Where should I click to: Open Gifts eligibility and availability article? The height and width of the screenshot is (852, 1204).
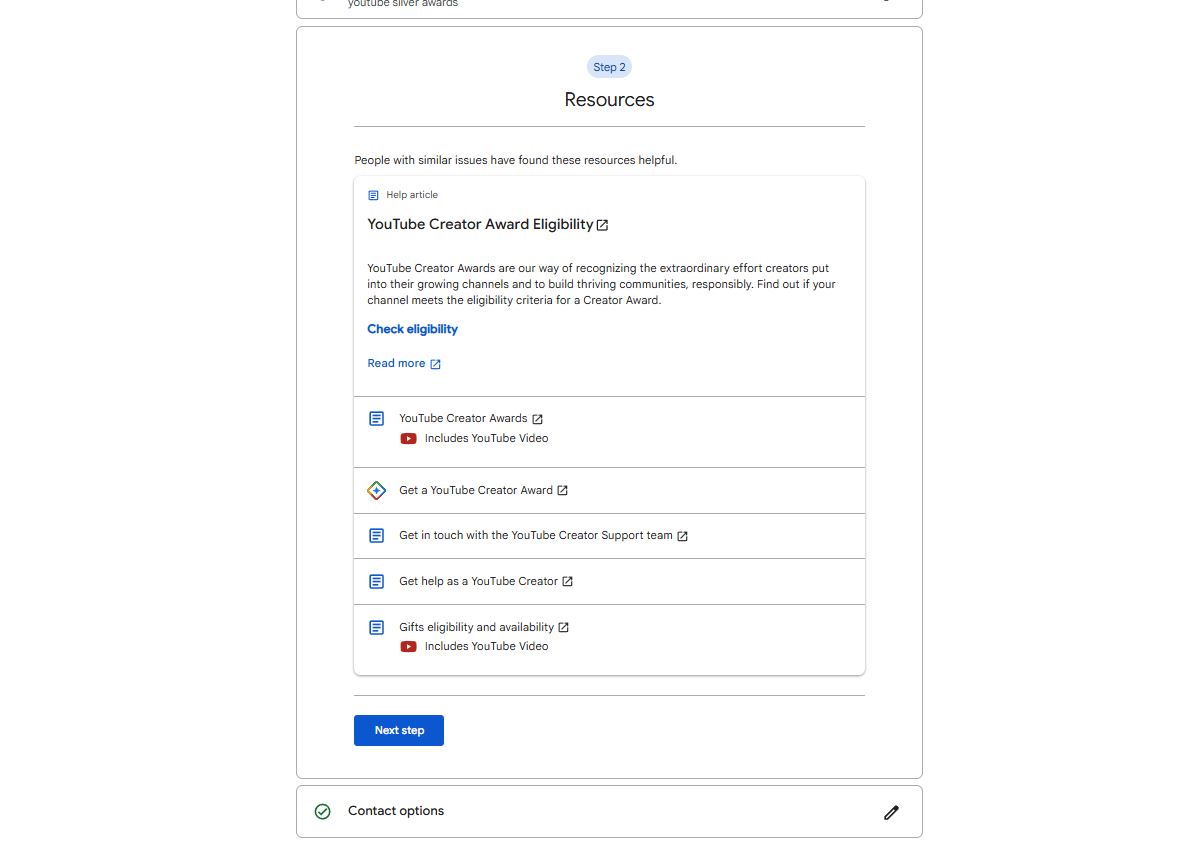point(476,627)
